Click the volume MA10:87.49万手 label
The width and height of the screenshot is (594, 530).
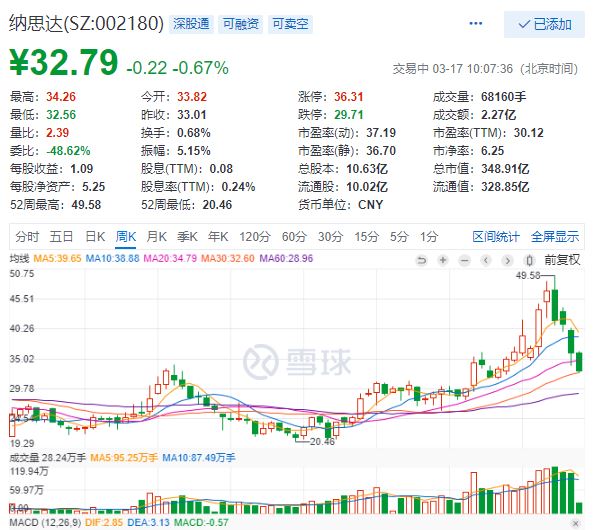199,458
